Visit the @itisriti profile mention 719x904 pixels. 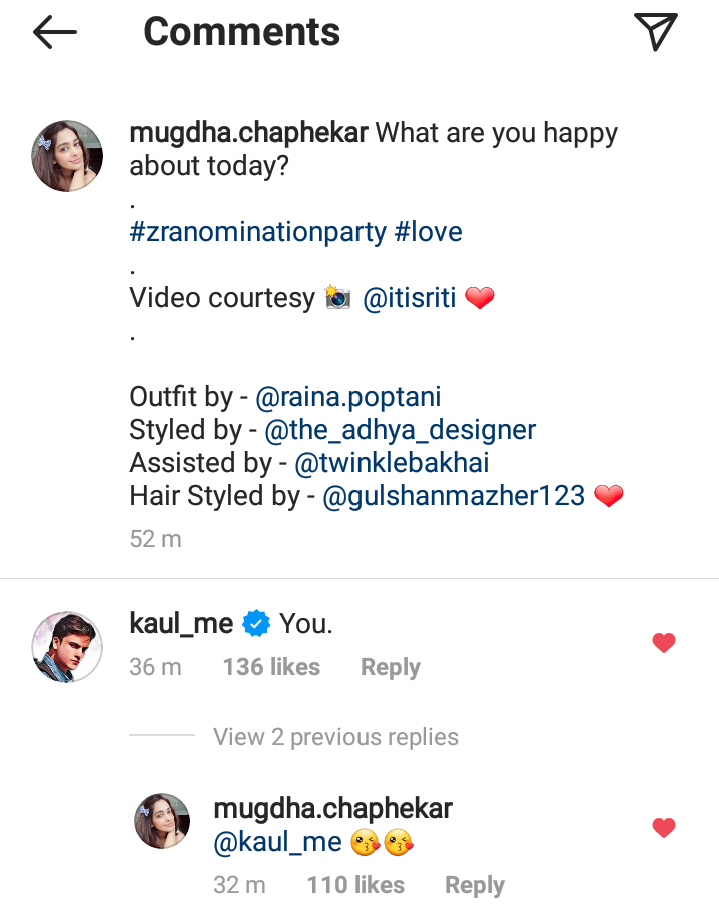[410, 298]
